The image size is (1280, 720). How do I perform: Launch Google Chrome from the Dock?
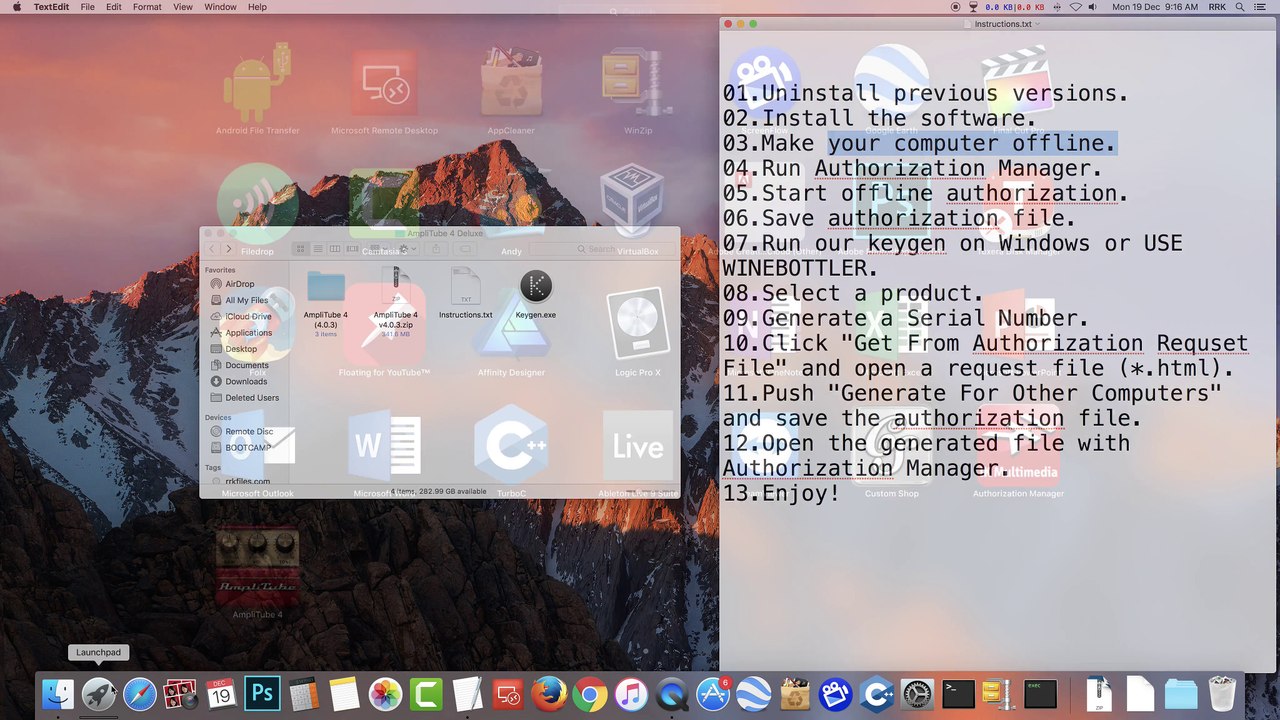click(590, 694)
